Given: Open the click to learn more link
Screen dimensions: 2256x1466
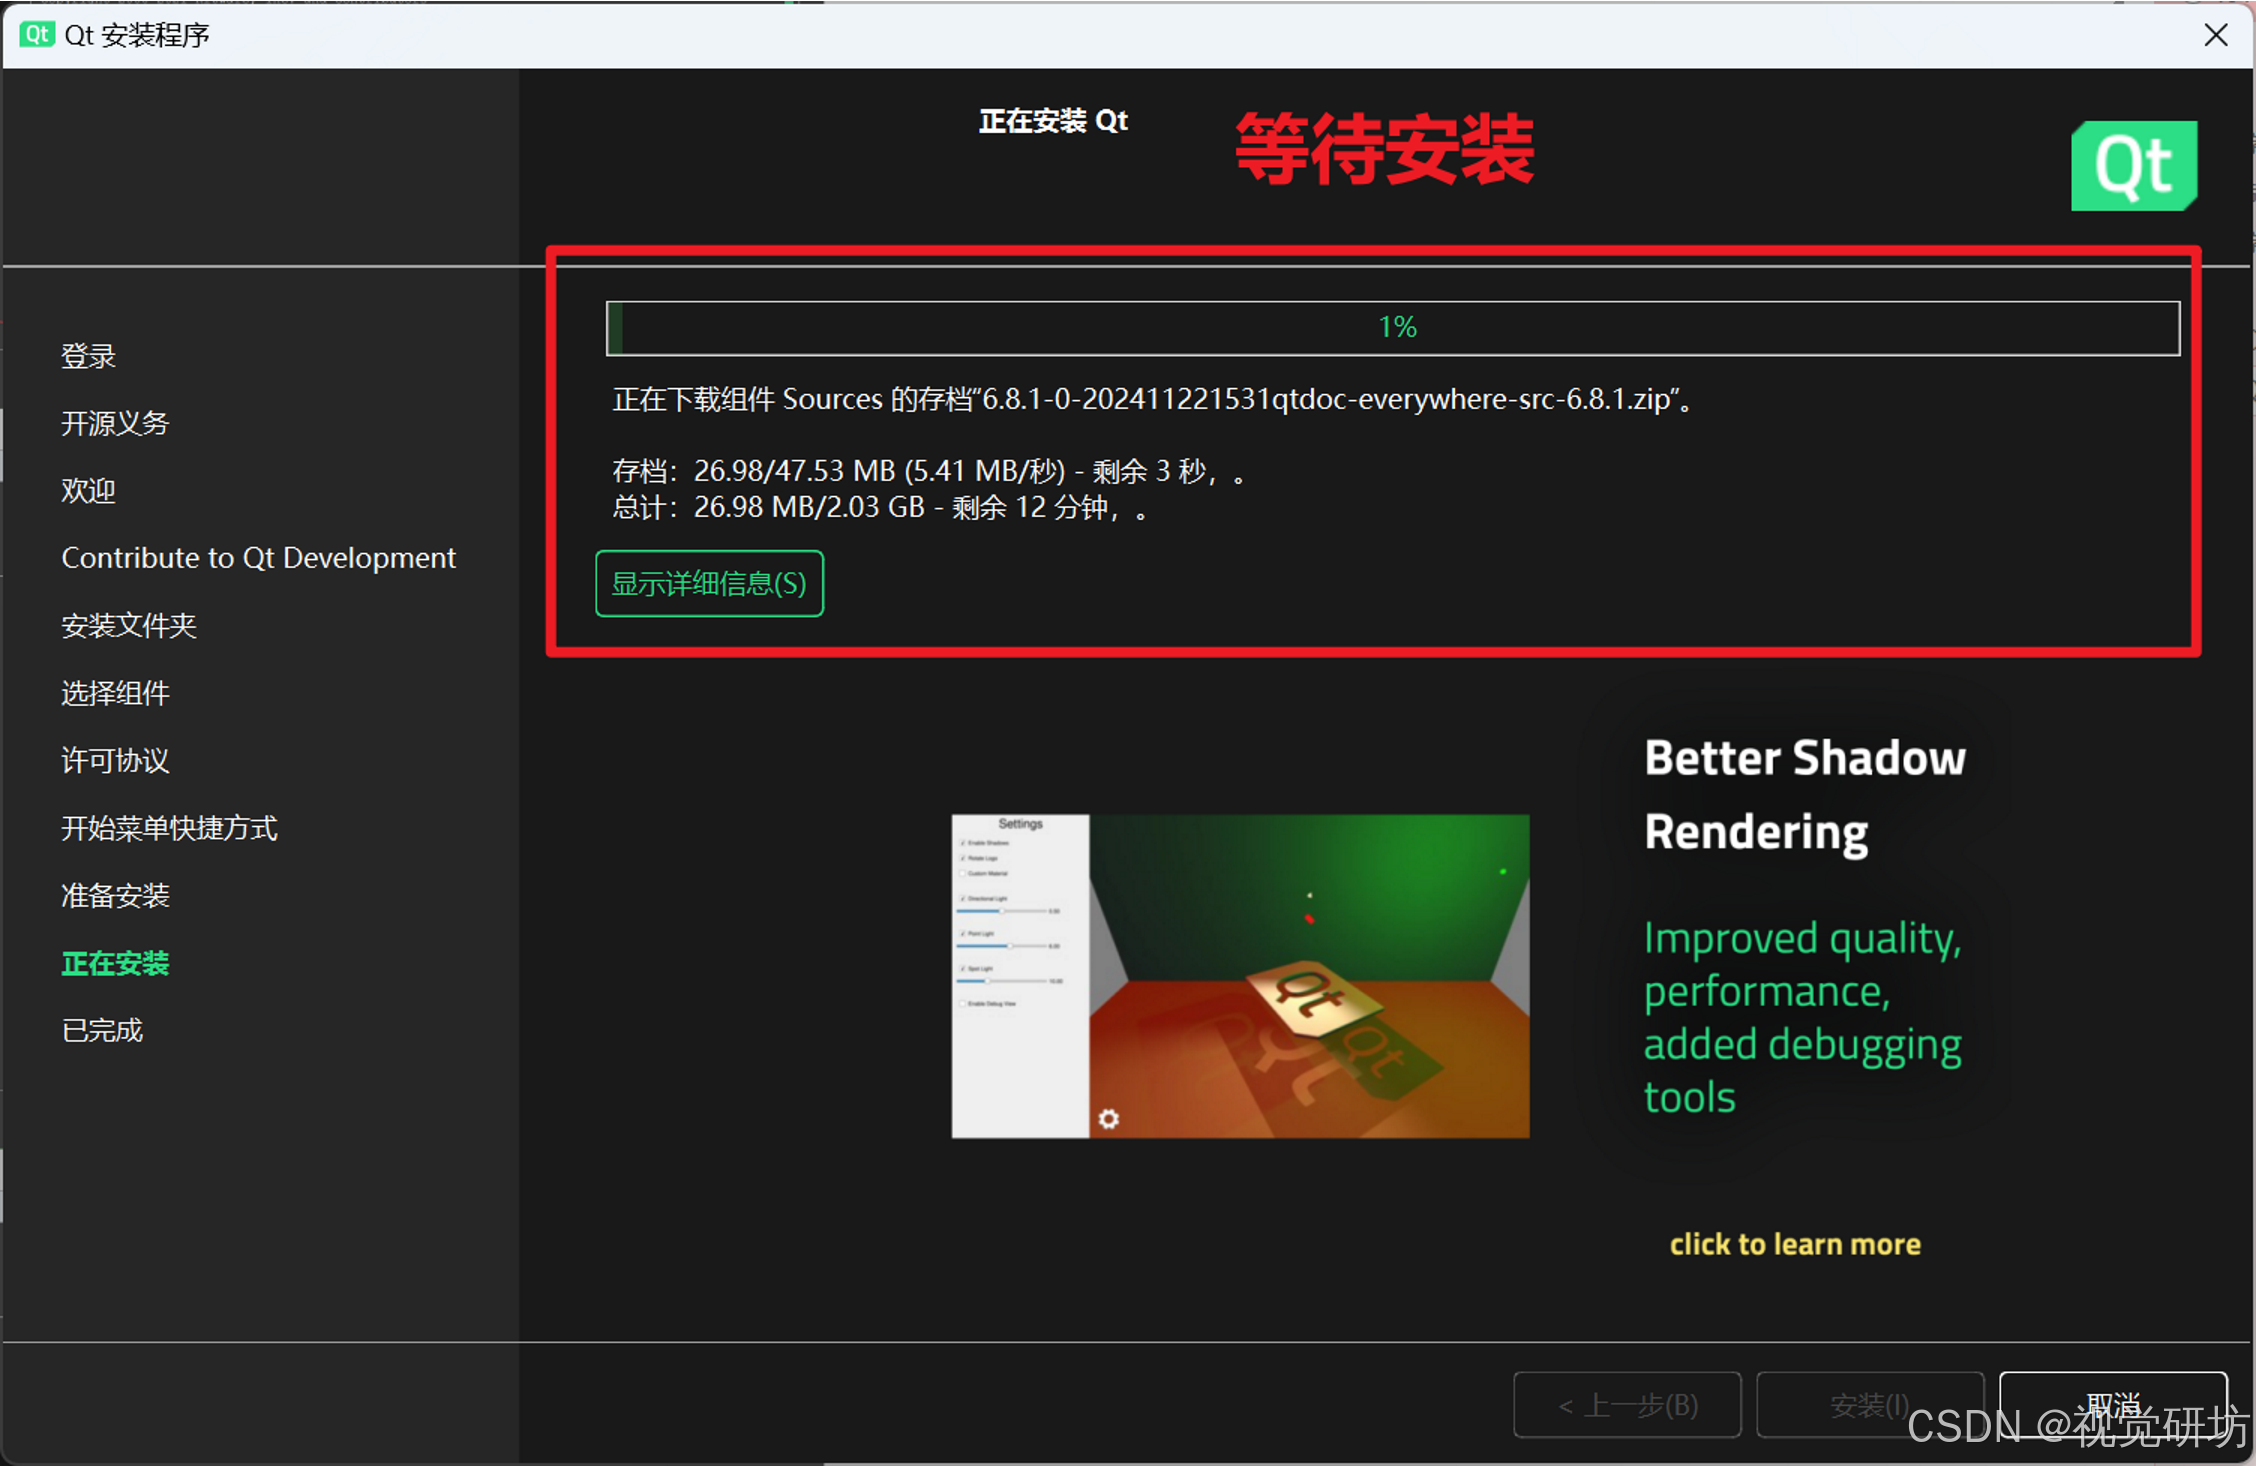Looking at the screenshot, I should coord(1794,1244).
